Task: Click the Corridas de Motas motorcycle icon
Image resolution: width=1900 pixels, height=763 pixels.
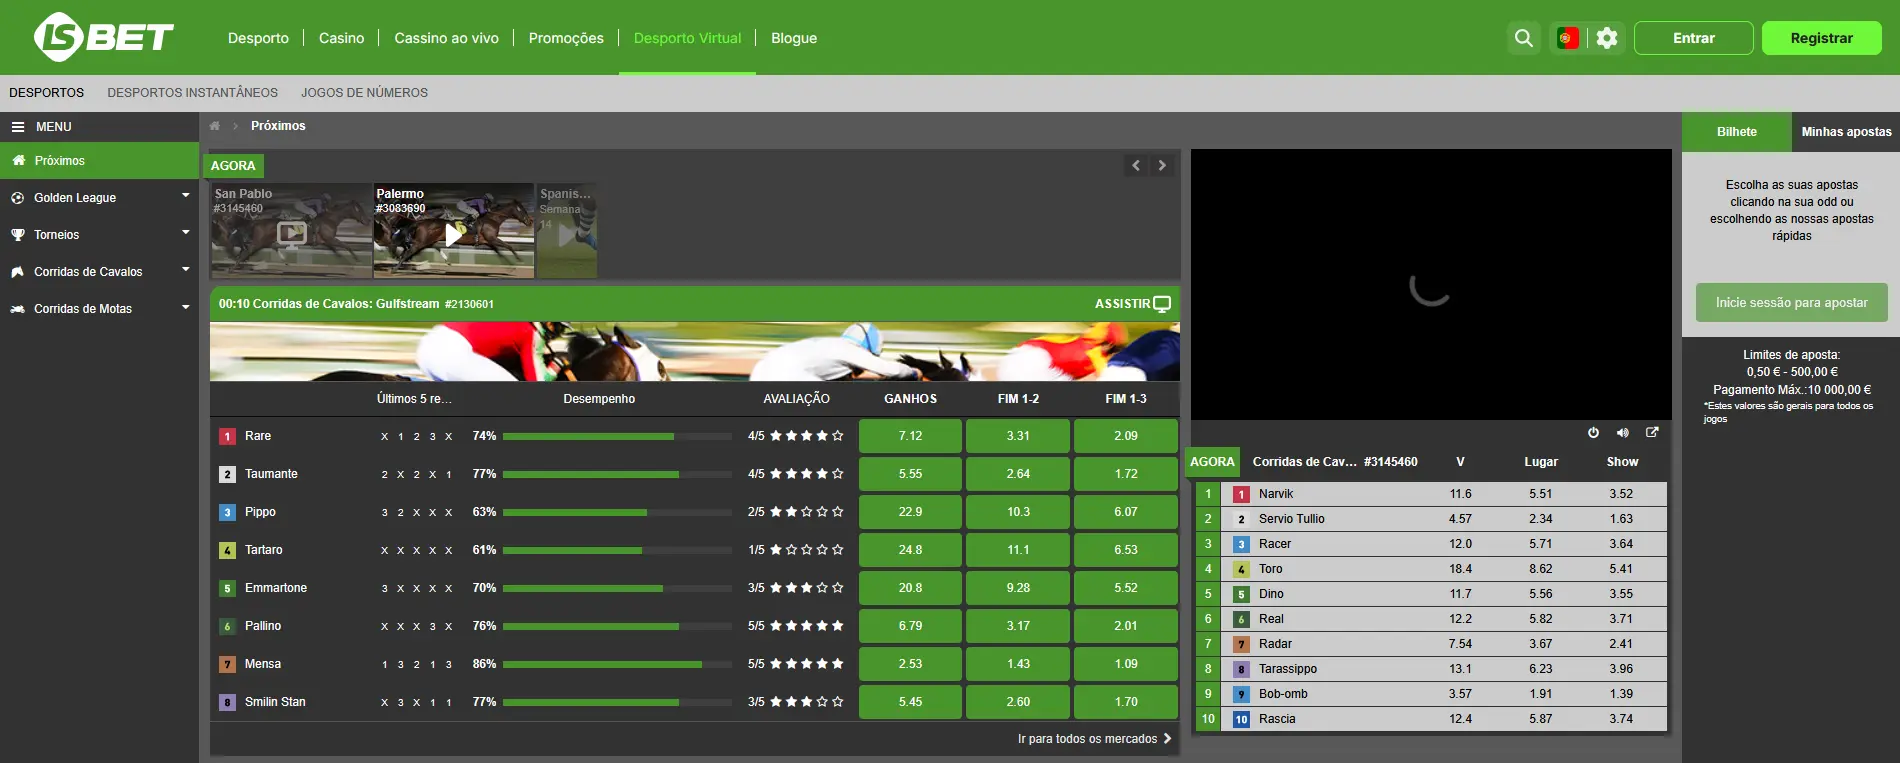Action: [x=18, y=309]
